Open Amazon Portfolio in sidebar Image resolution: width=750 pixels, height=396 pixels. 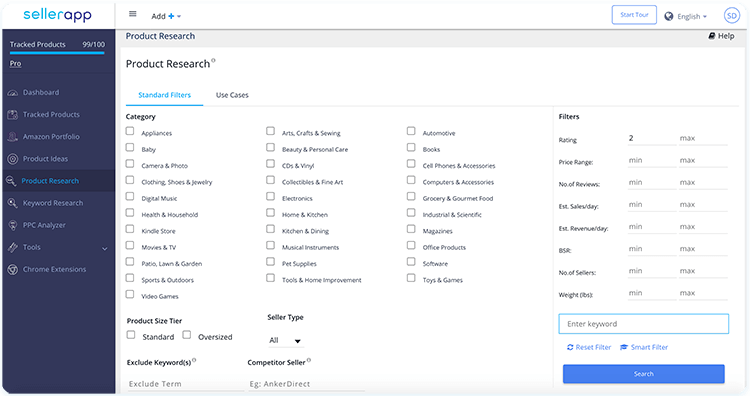point(51,137)
